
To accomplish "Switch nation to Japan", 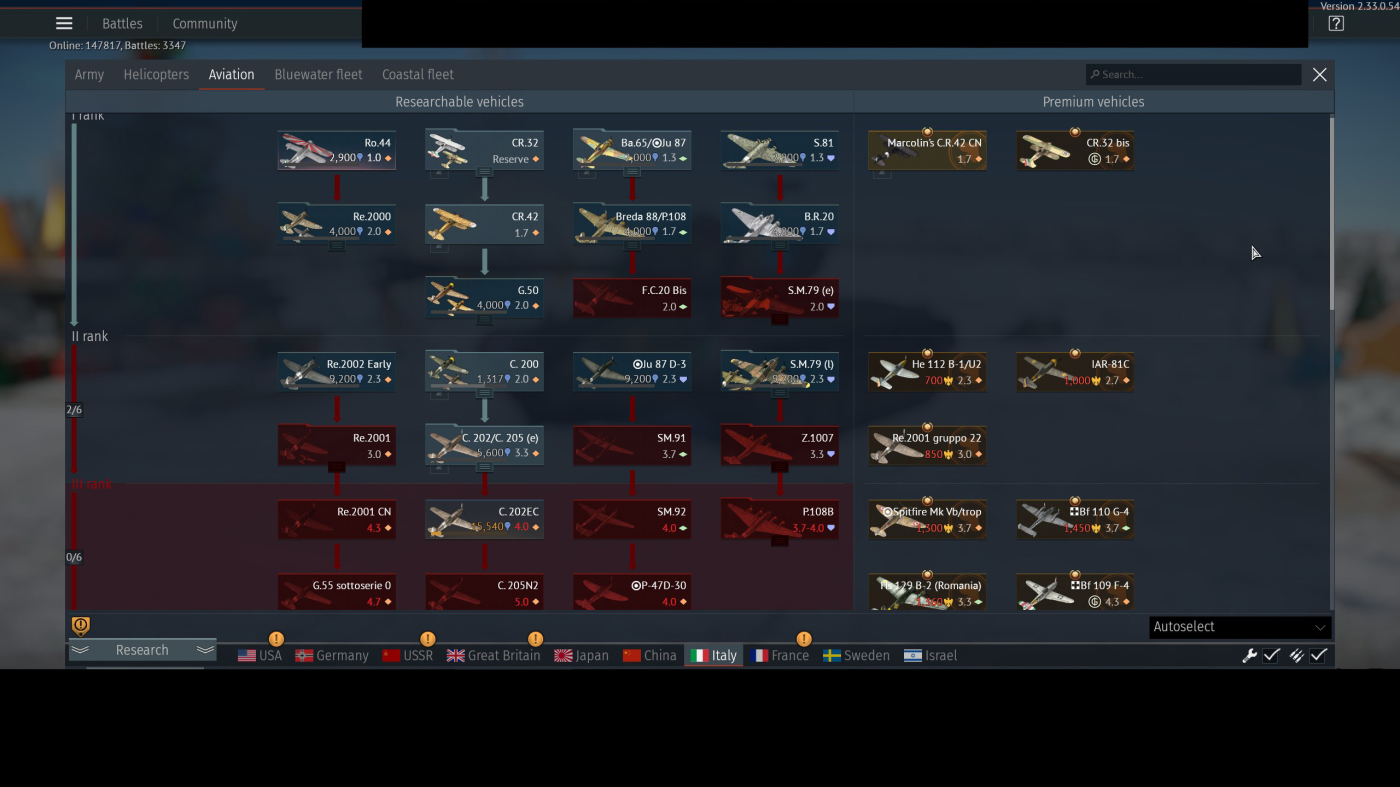I will 582,656.
